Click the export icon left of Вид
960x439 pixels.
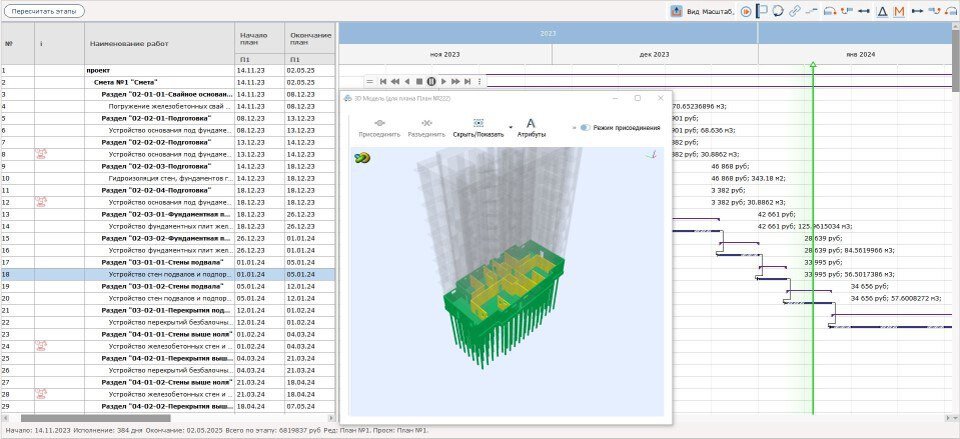[x=676, y=11]
